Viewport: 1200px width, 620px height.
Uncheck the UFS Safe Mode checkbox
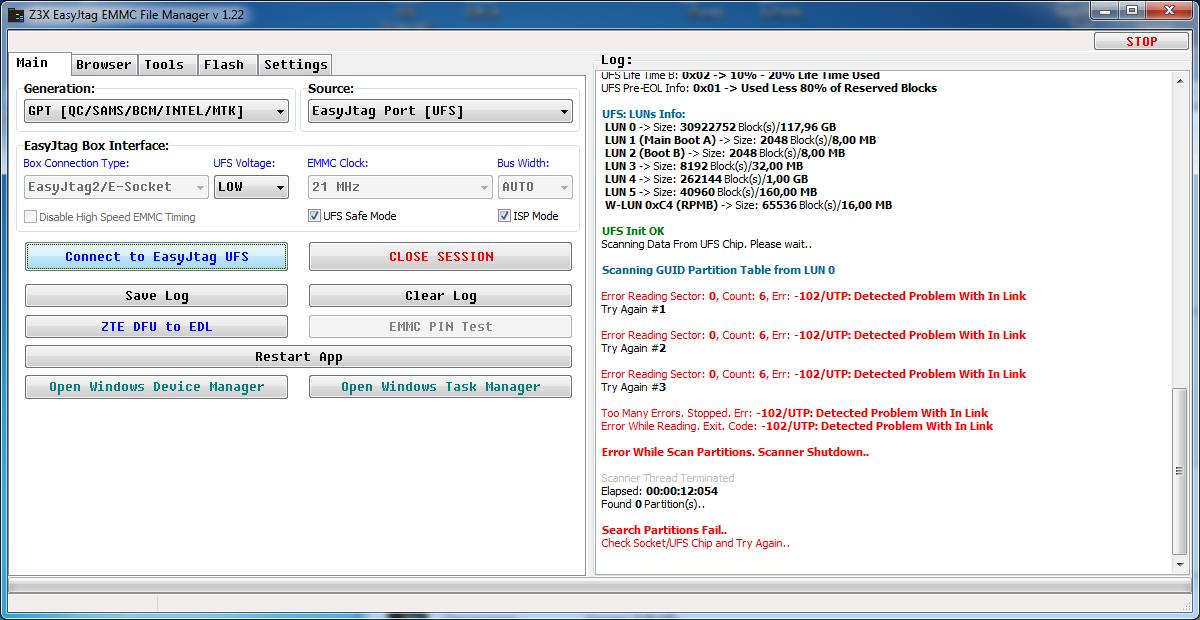315,216
